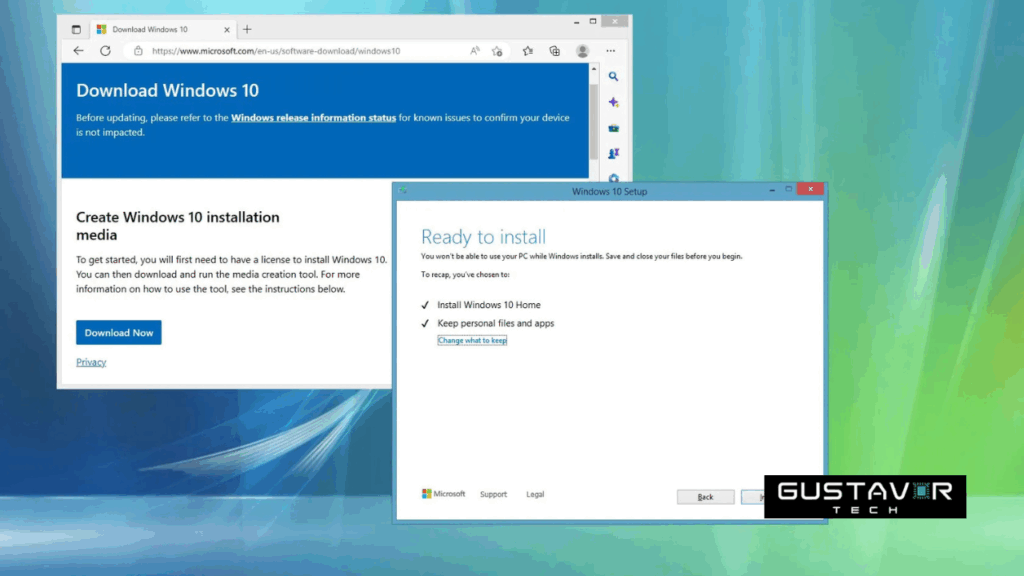Activate the Read aloud icon

click(475, 51)
